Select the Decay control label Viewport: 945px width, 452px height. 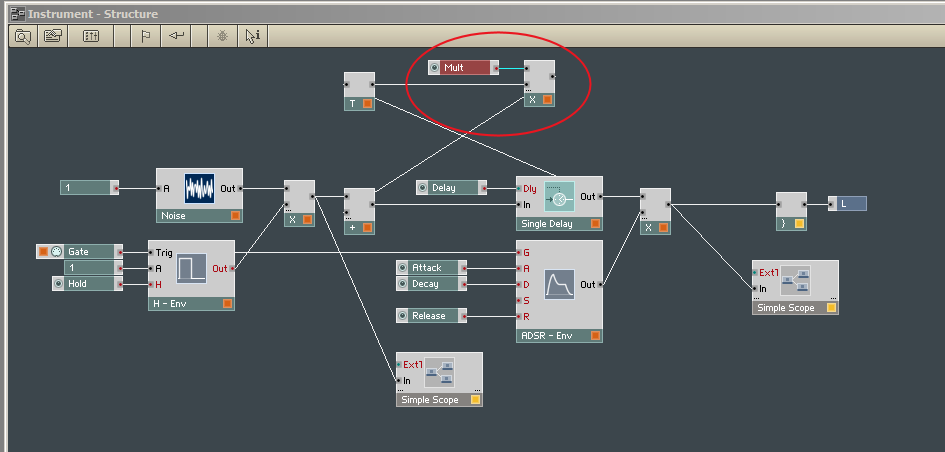425,284
